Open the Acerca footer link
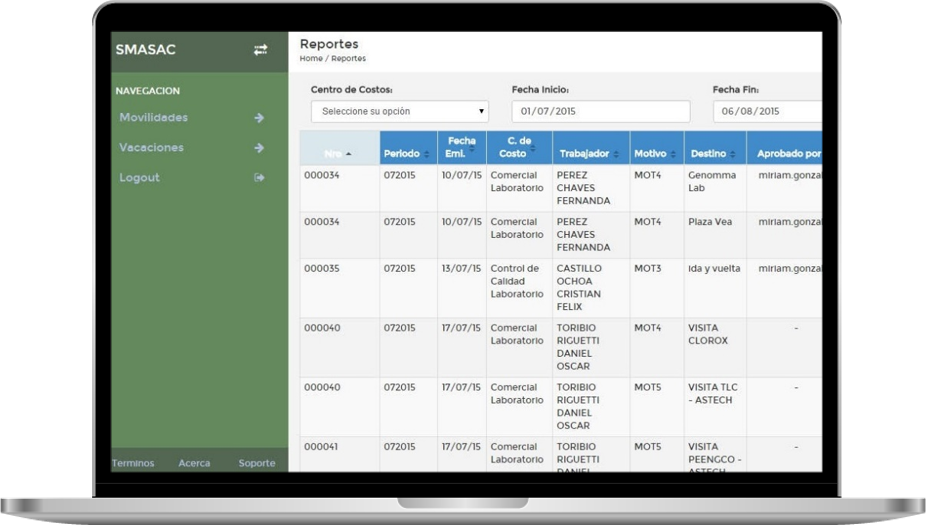926x525 pixels. coord(194,463)
